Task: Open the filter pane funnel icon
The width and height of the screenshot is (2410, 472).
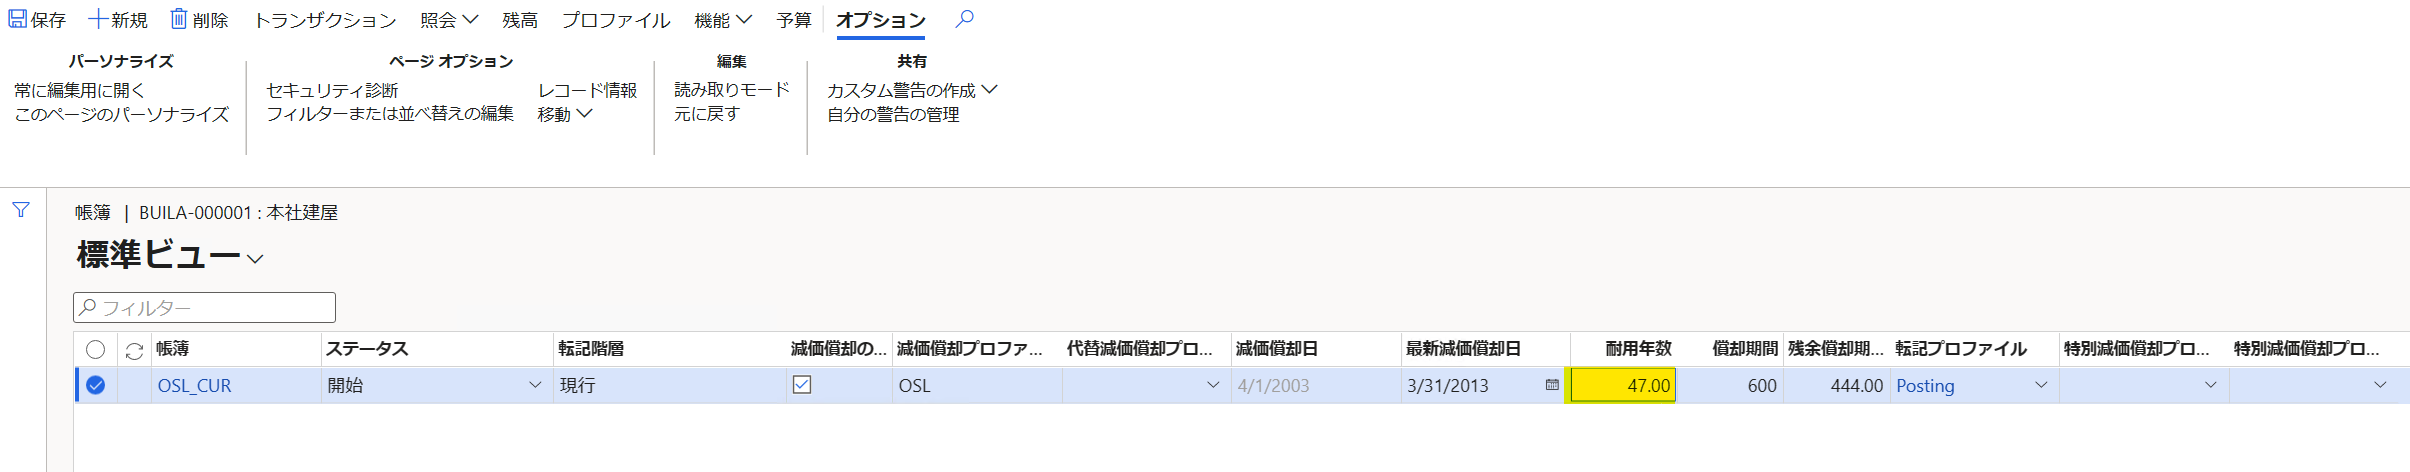Action: [21, 210]
